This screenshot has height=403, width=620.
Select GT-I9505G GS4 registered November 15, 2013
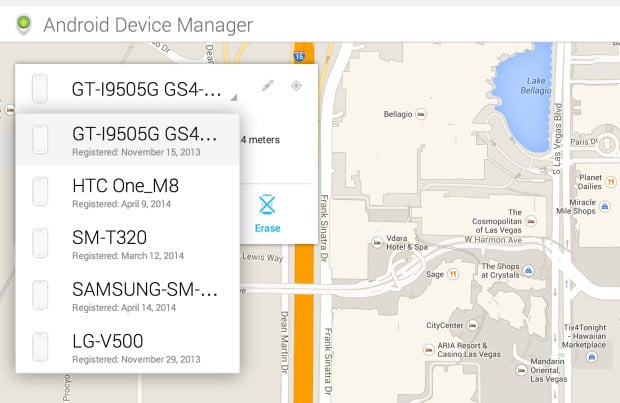[x=127, y=140]
